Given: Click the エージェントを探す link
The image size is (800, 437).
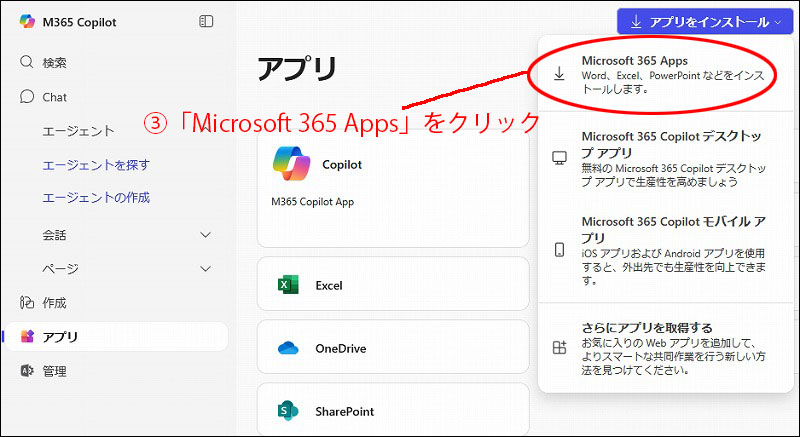Looking at the screenshot, I should pyautogui.click(x=96, y=165).
